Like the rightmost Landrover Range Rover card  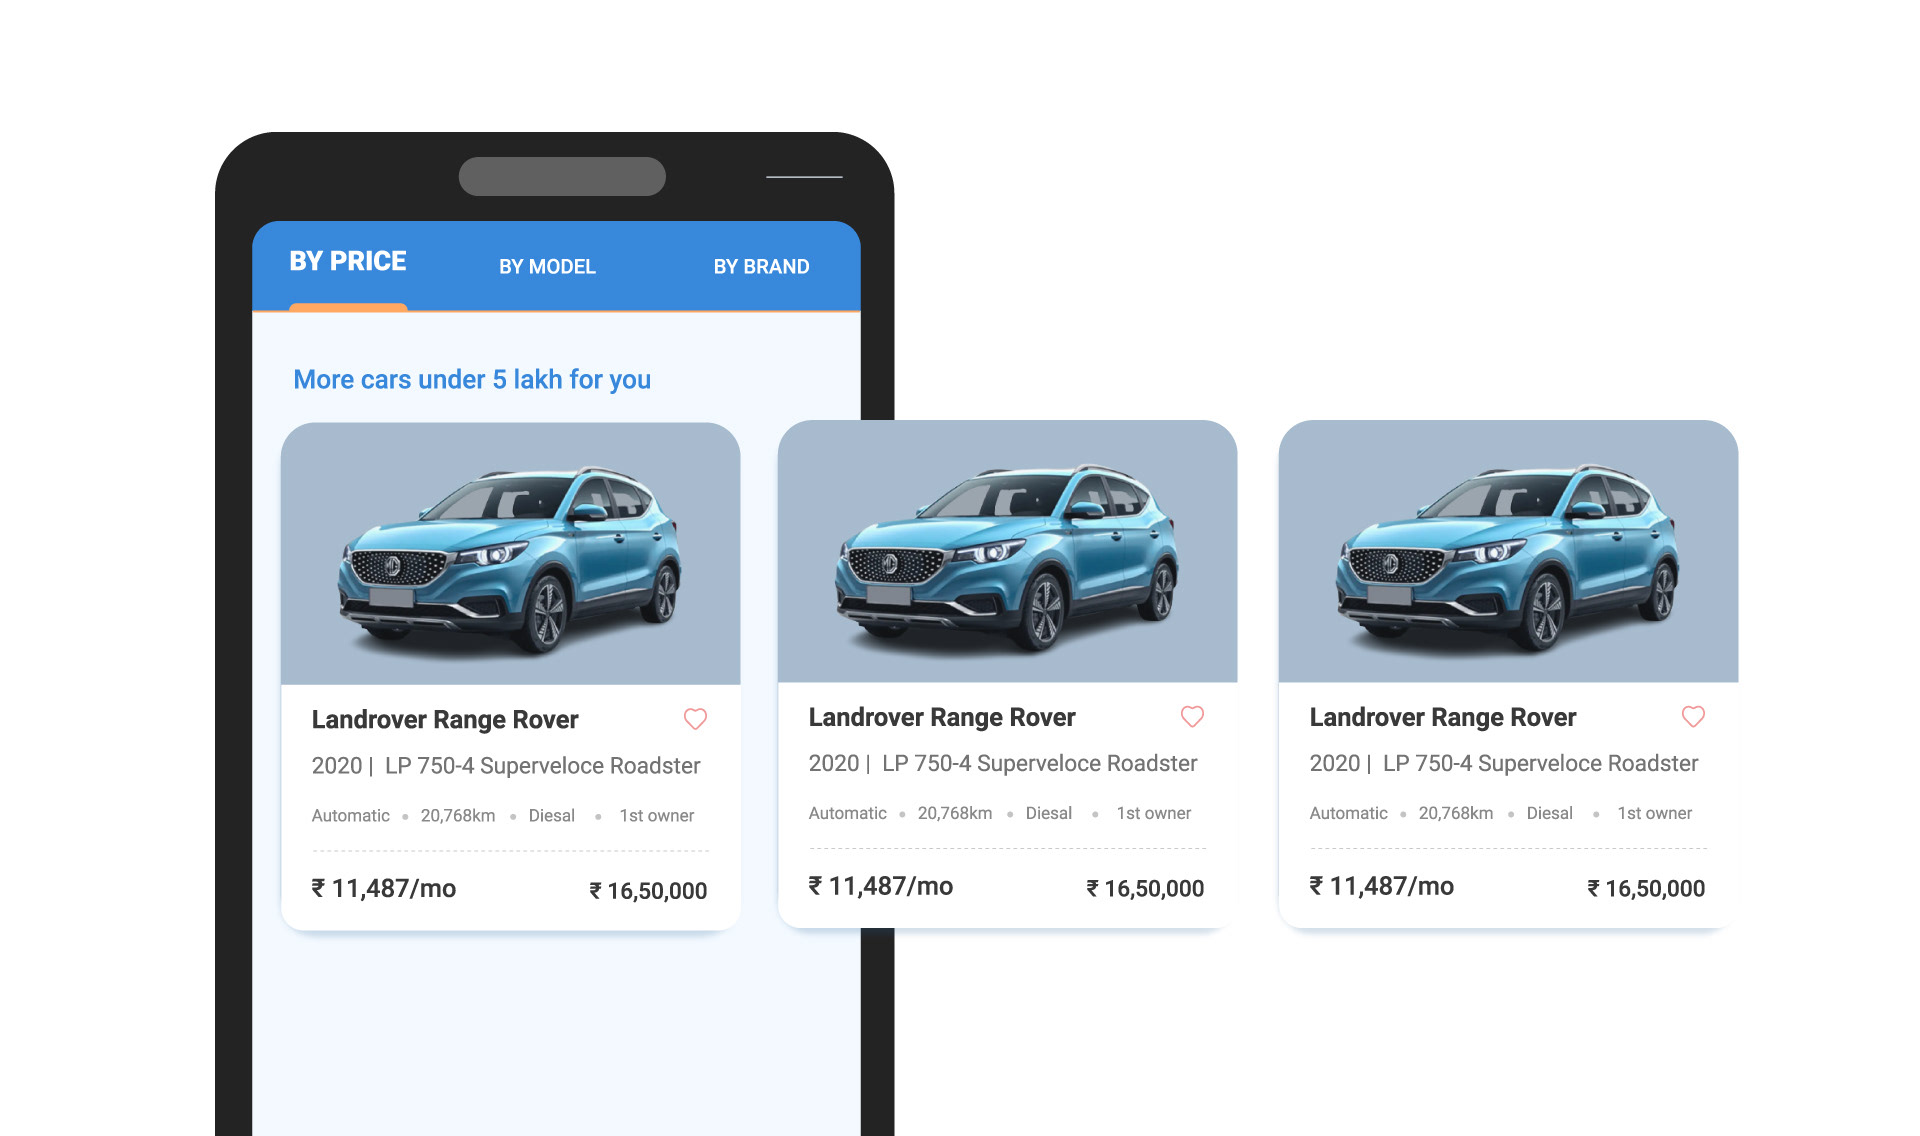click(x=1693, y=717)
